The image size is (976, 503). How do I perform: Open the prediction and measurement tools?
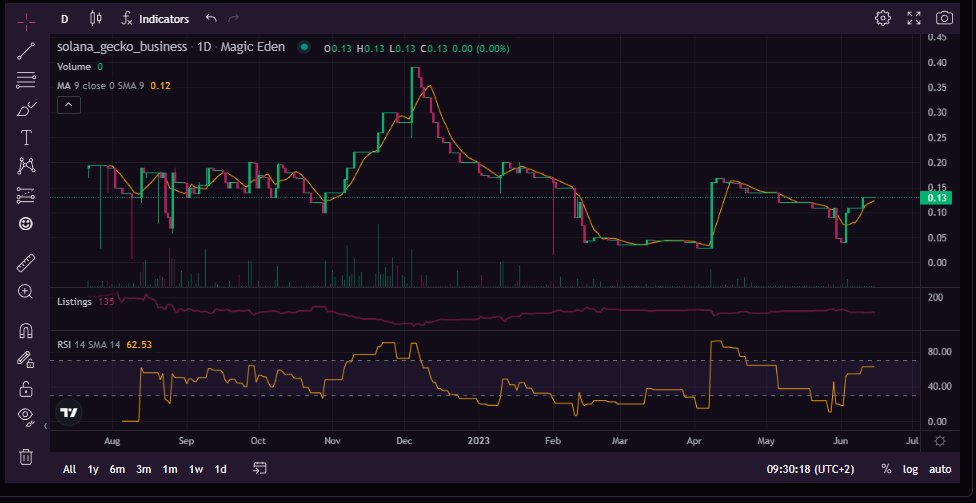point(26,195)
